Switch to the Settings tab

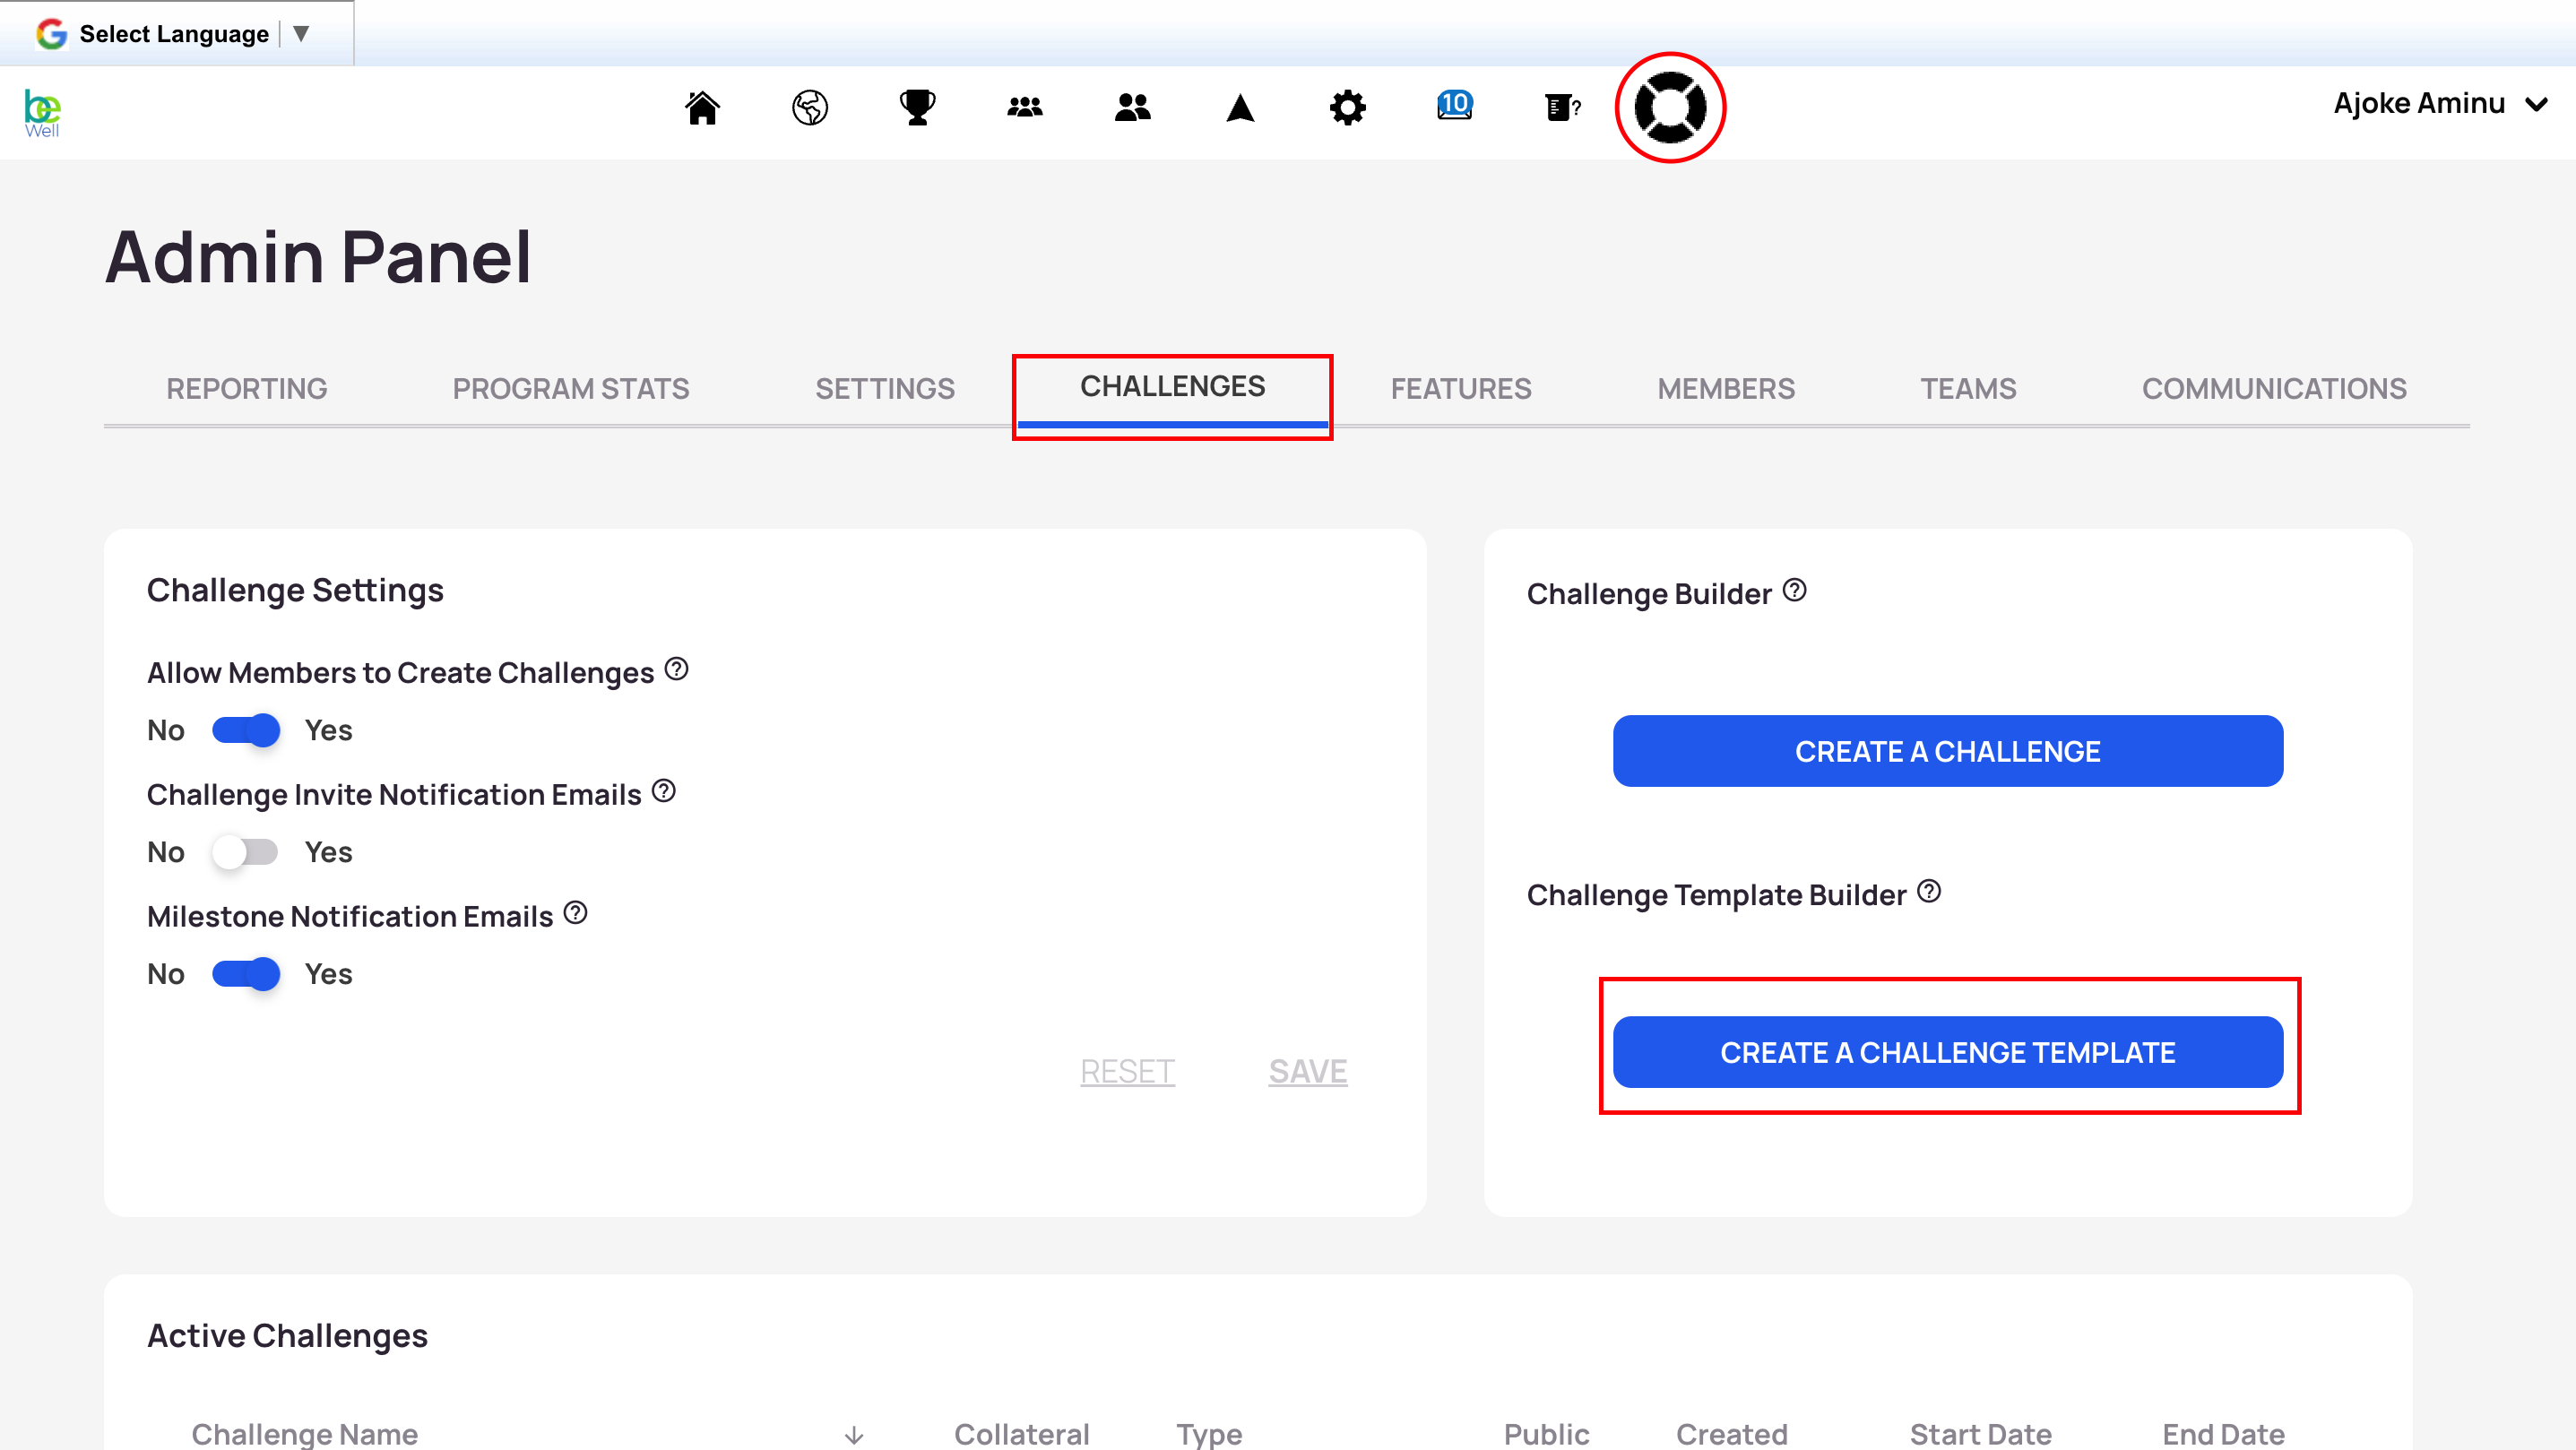[x=885, y=388]
